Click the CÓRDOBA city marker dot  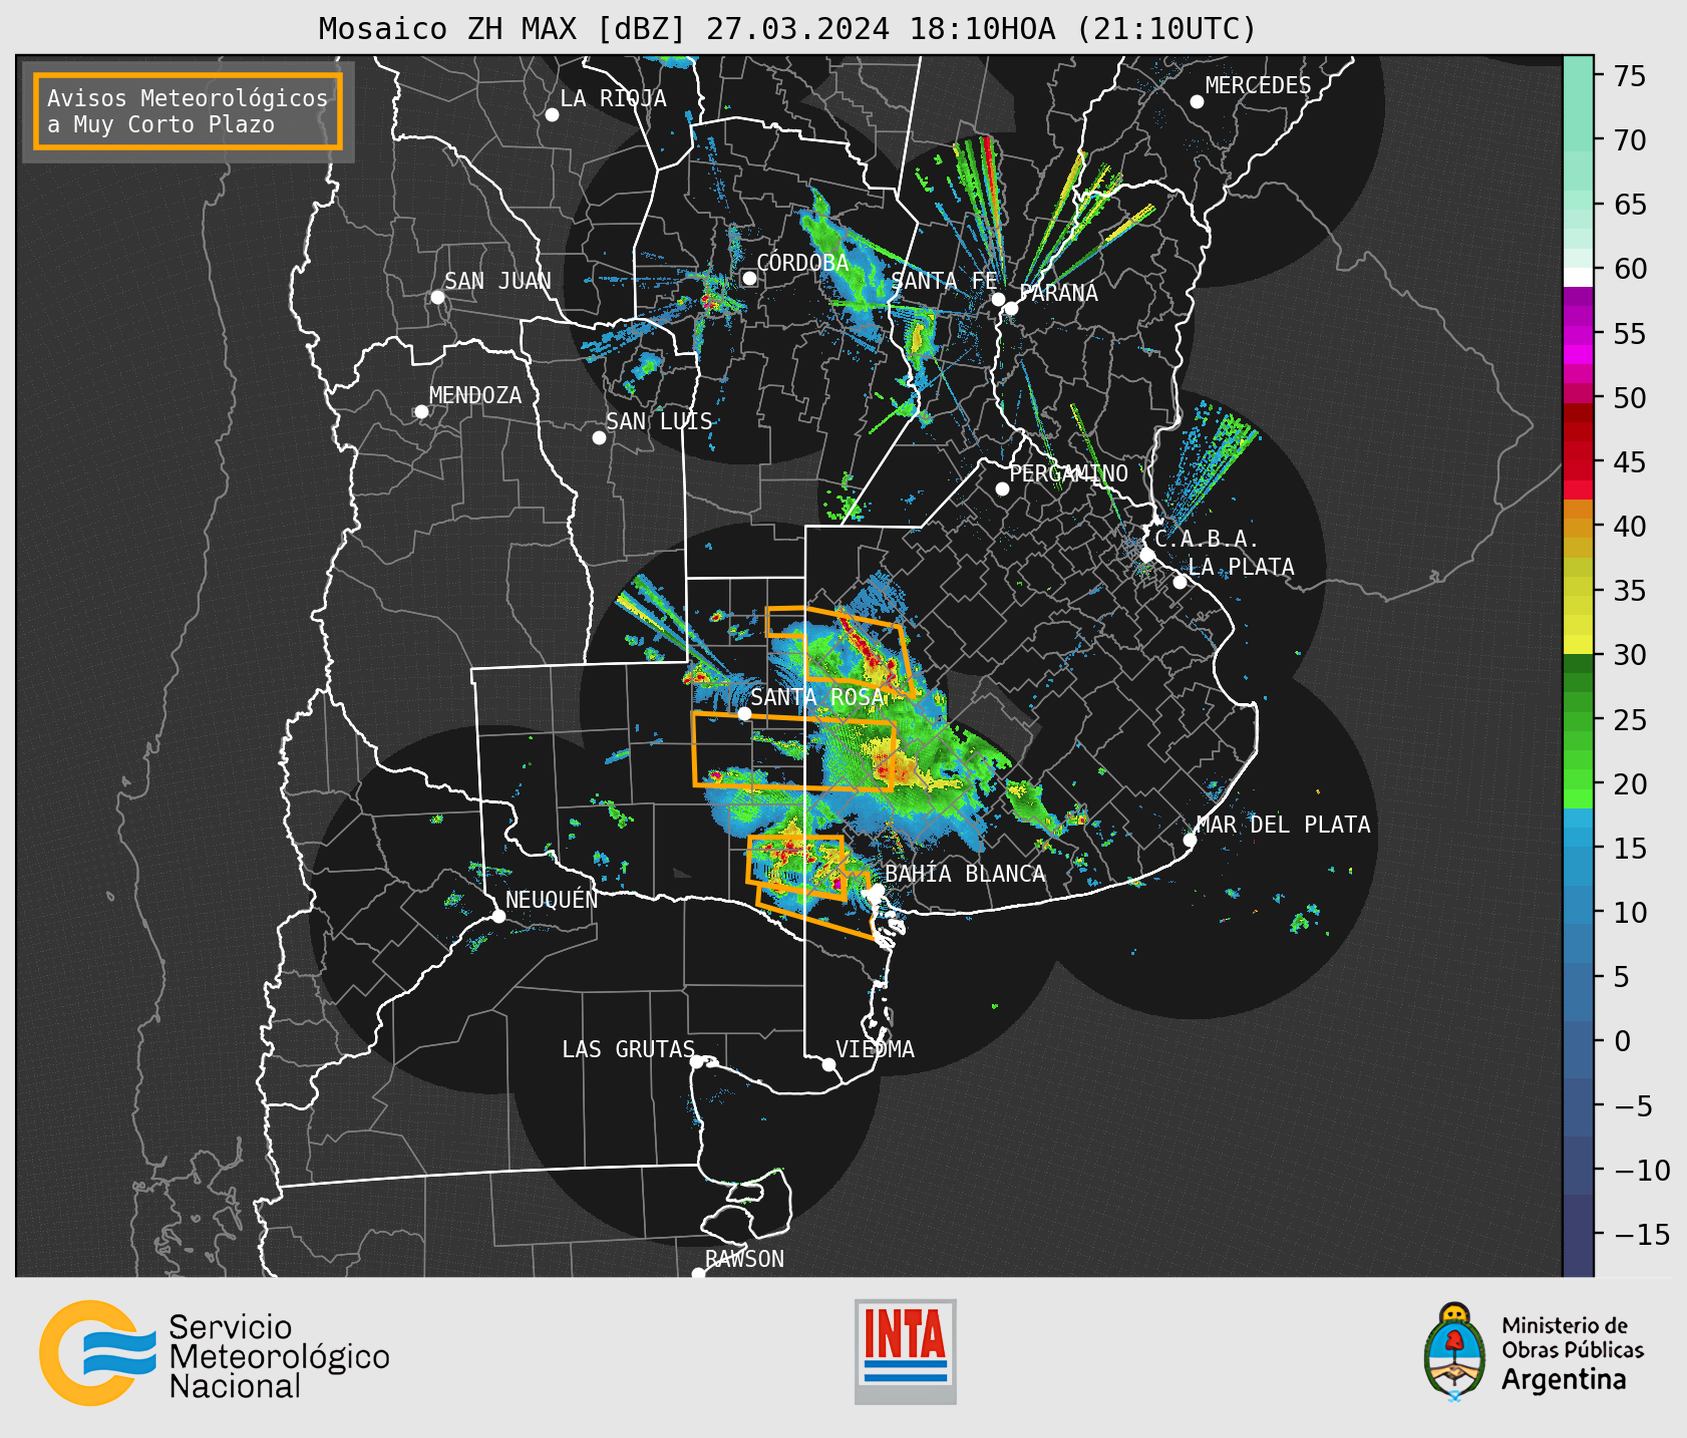point(749,278)
